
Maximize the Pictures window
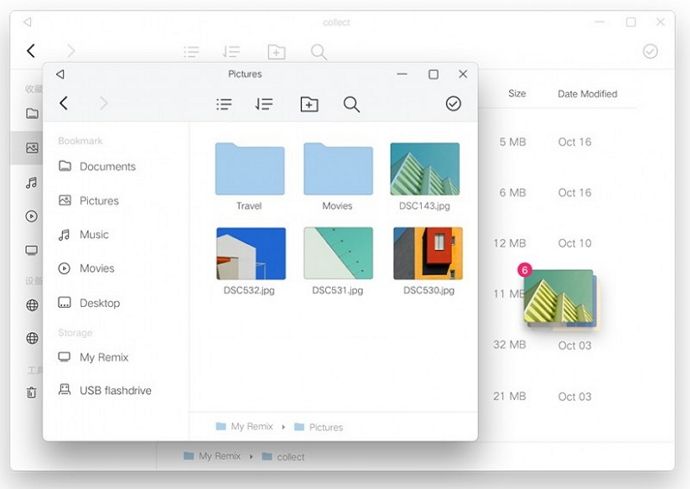tap(433, 74)
